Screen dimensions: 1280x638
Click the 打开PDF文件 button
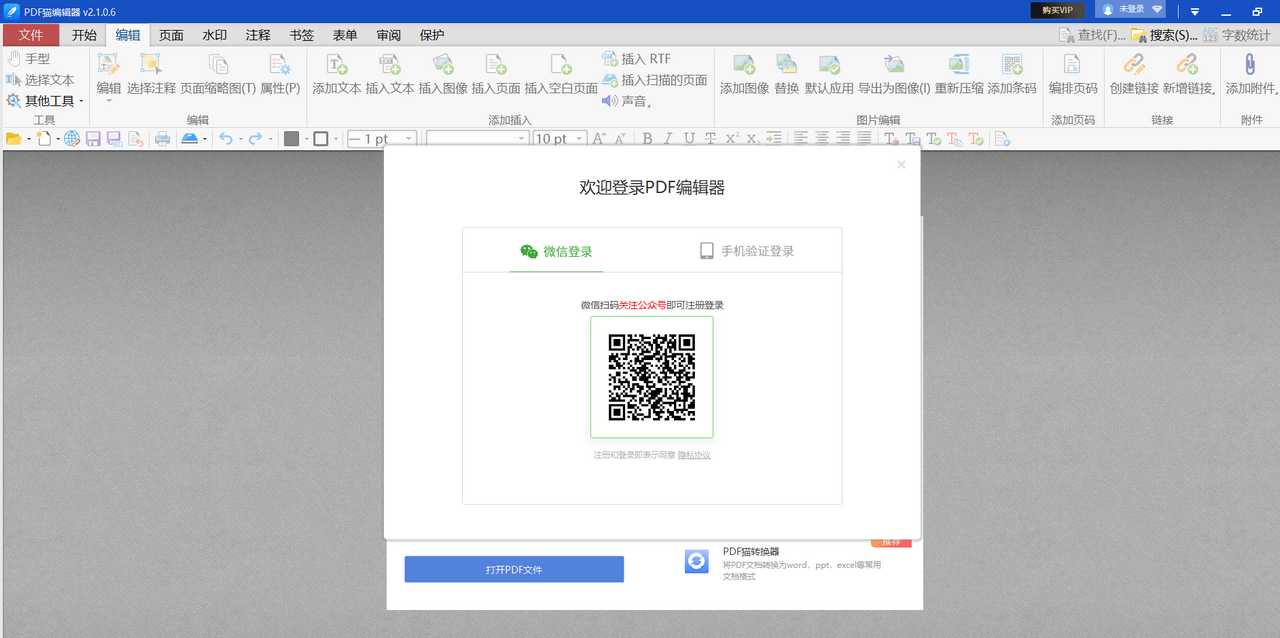tap(513, 568)
